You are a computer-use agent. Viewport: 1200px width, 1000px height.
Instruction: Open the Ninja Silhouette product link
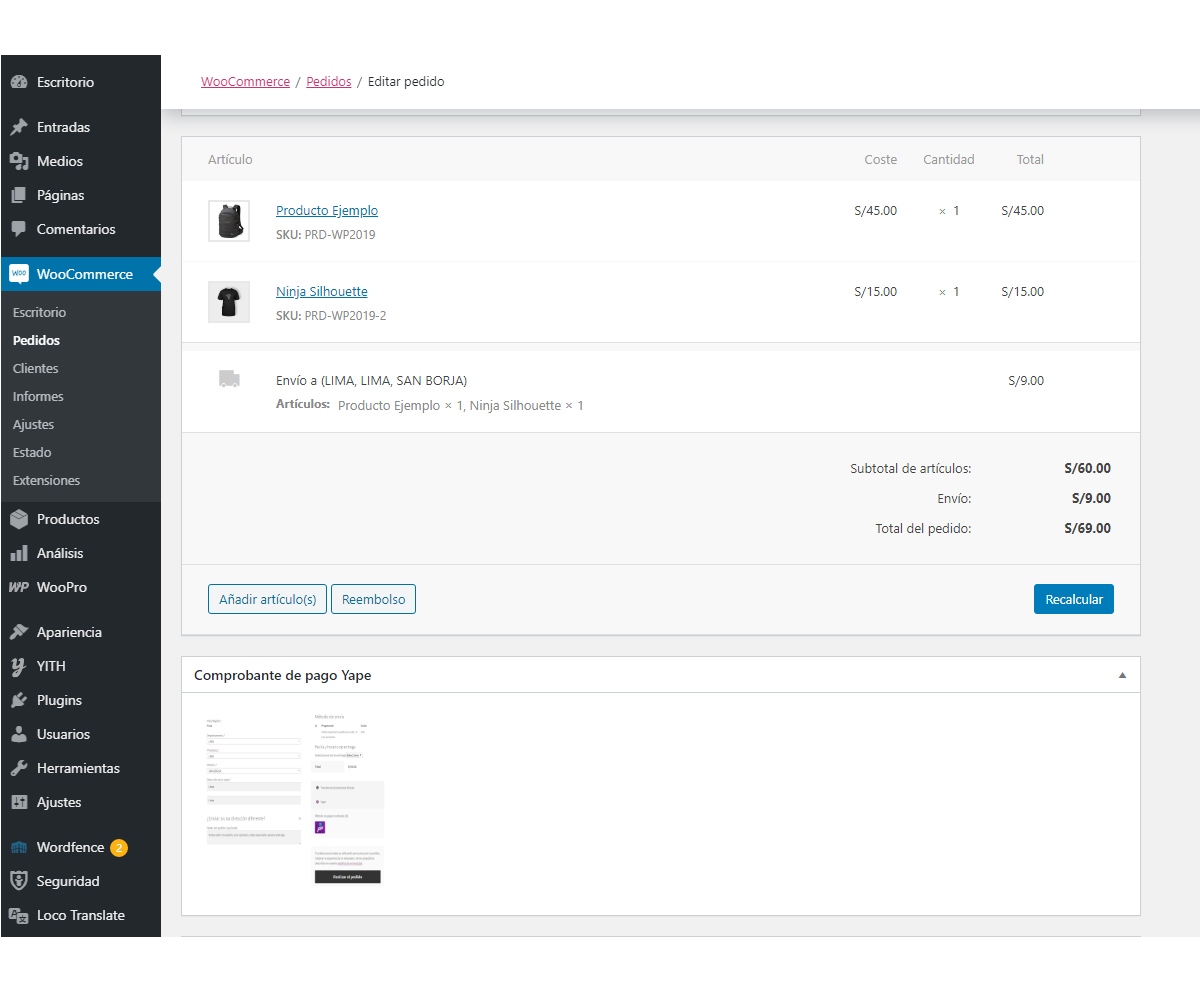pyautogui.click(x=321, y=292)
